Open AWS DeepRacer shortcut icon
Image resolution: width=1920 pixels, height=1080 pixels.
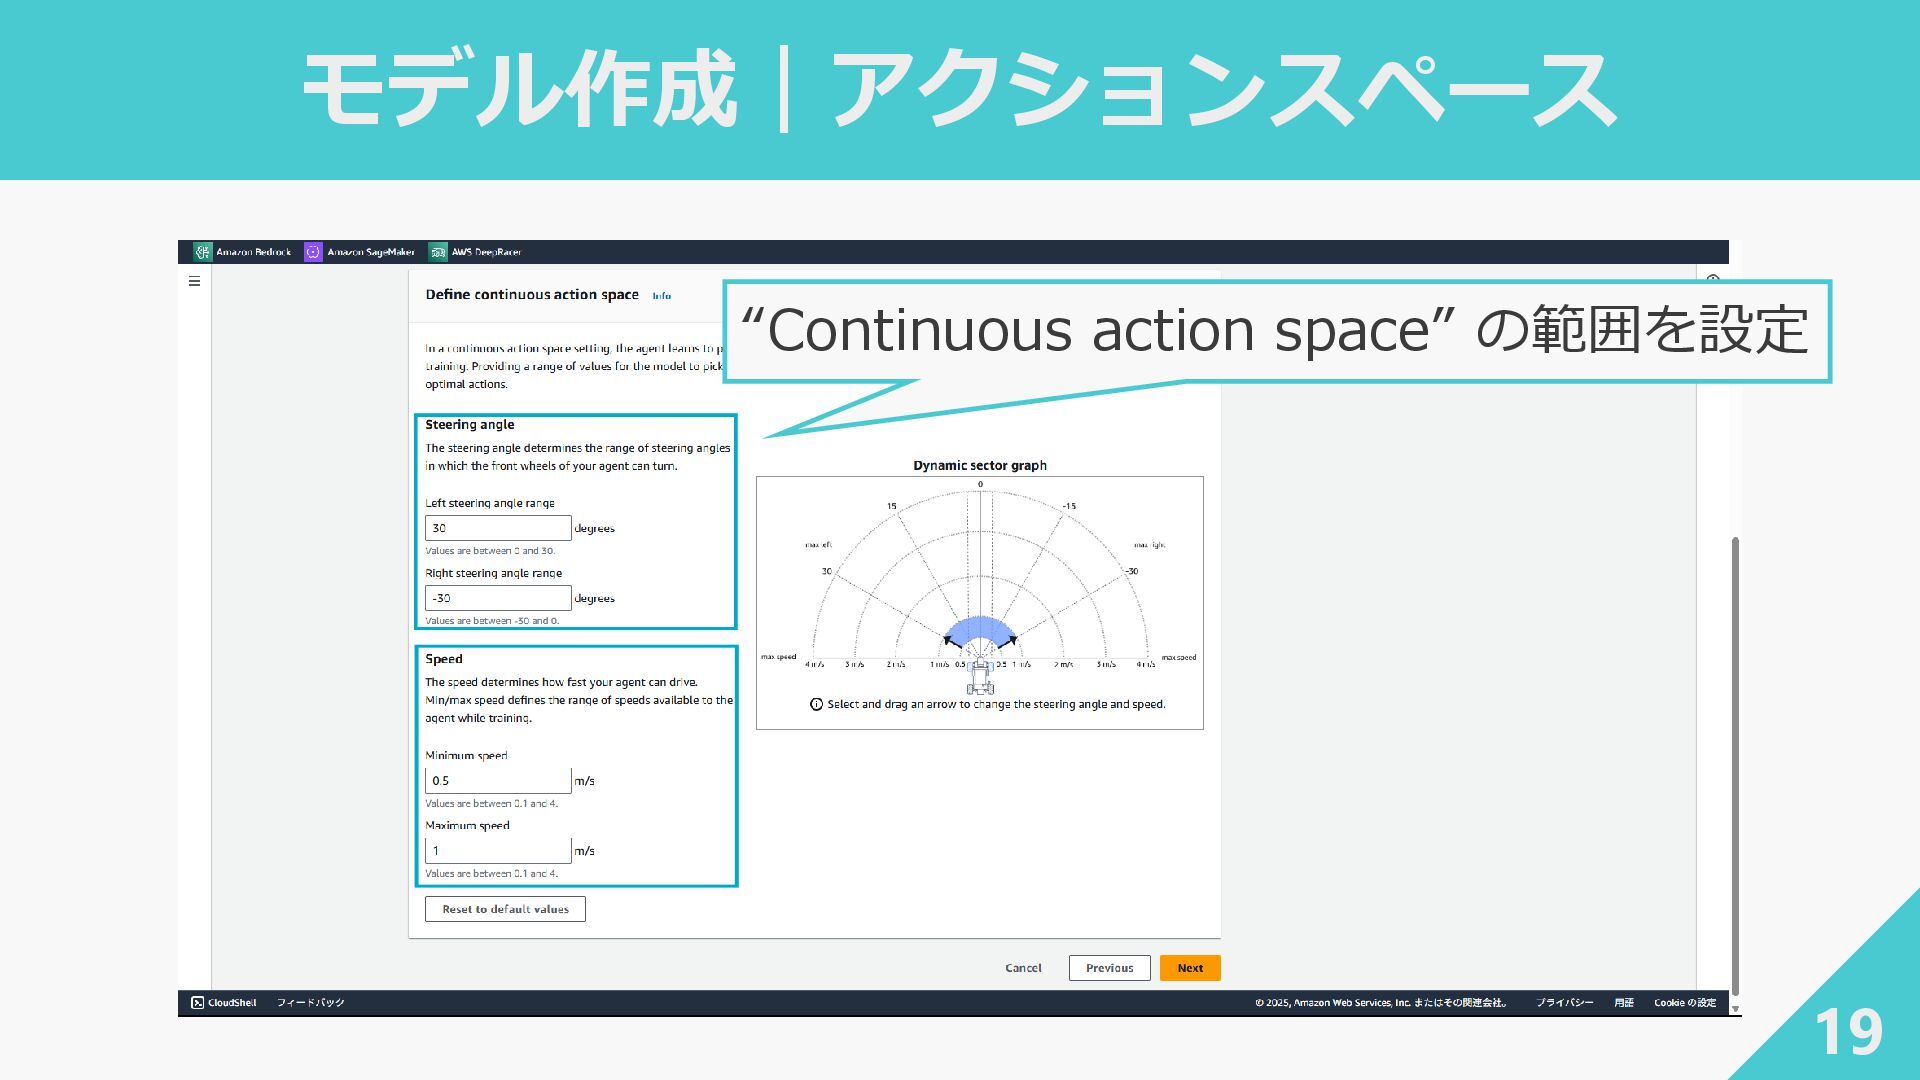pyautogui.click(x=438, y=252)
